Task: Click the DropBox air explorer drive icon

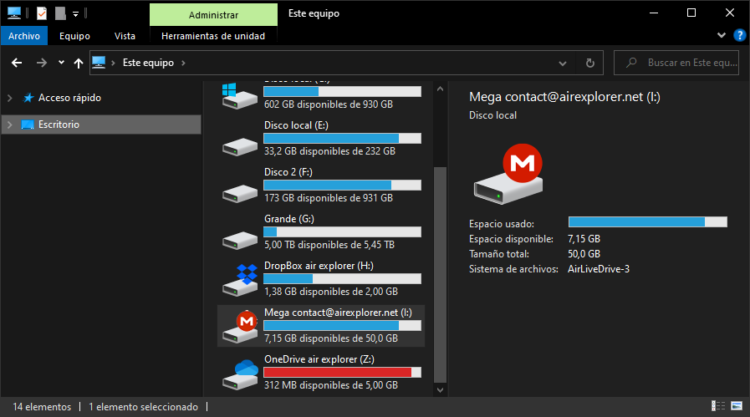Action: pos(240,279)
